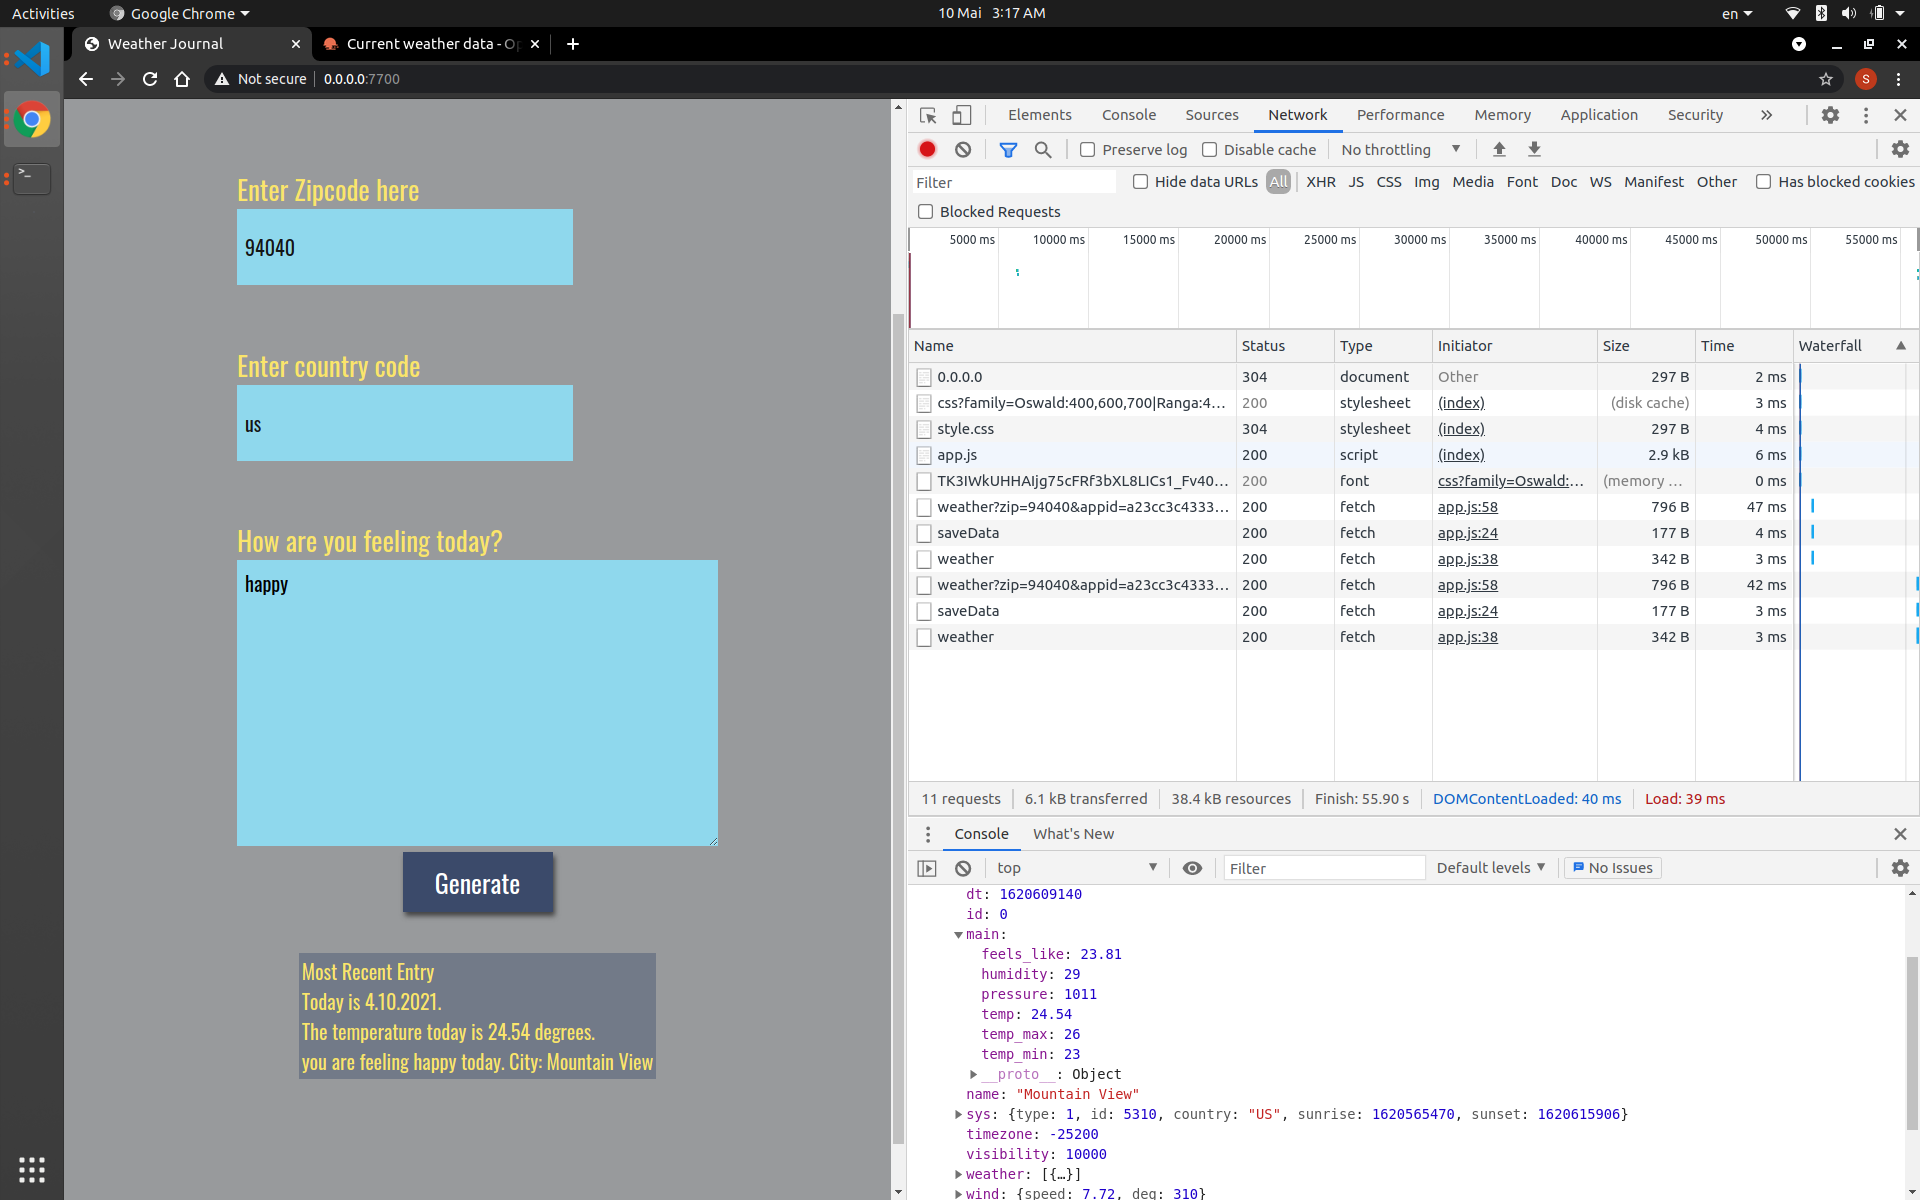1920x1200 pixels.
Task: Click the Network tab in DevTools
Action: pyautogui.click(x=1297, y=113)
